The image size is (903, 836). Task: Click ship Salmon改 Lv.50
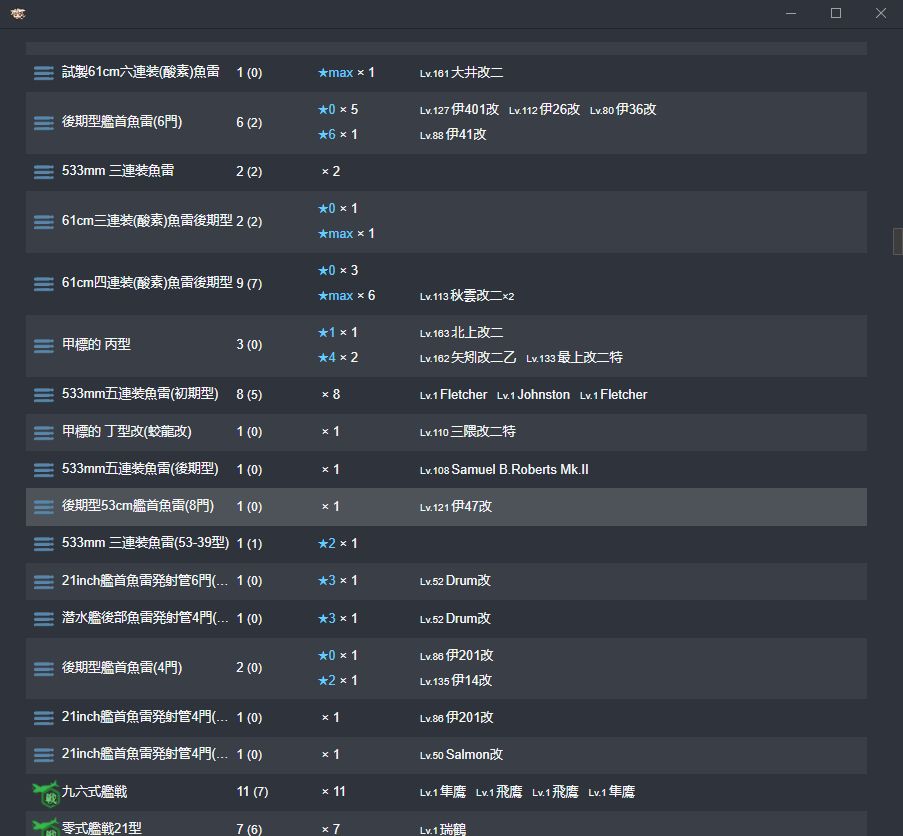461,755
